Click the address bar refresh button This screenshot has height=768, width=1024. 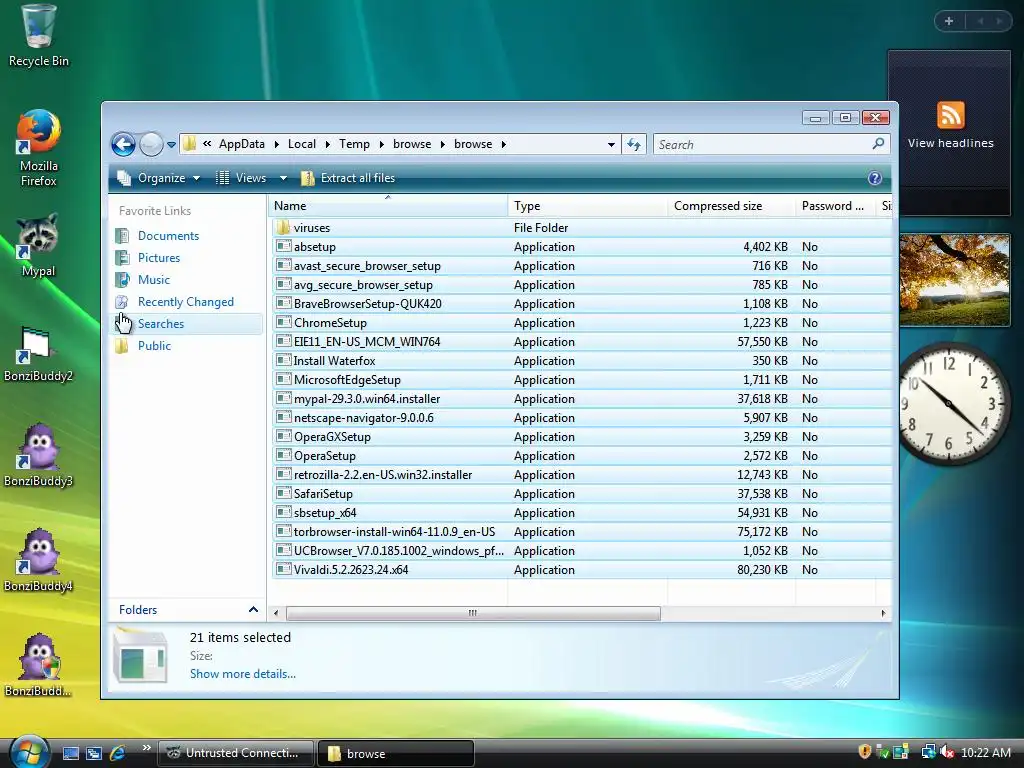[633, 144]
